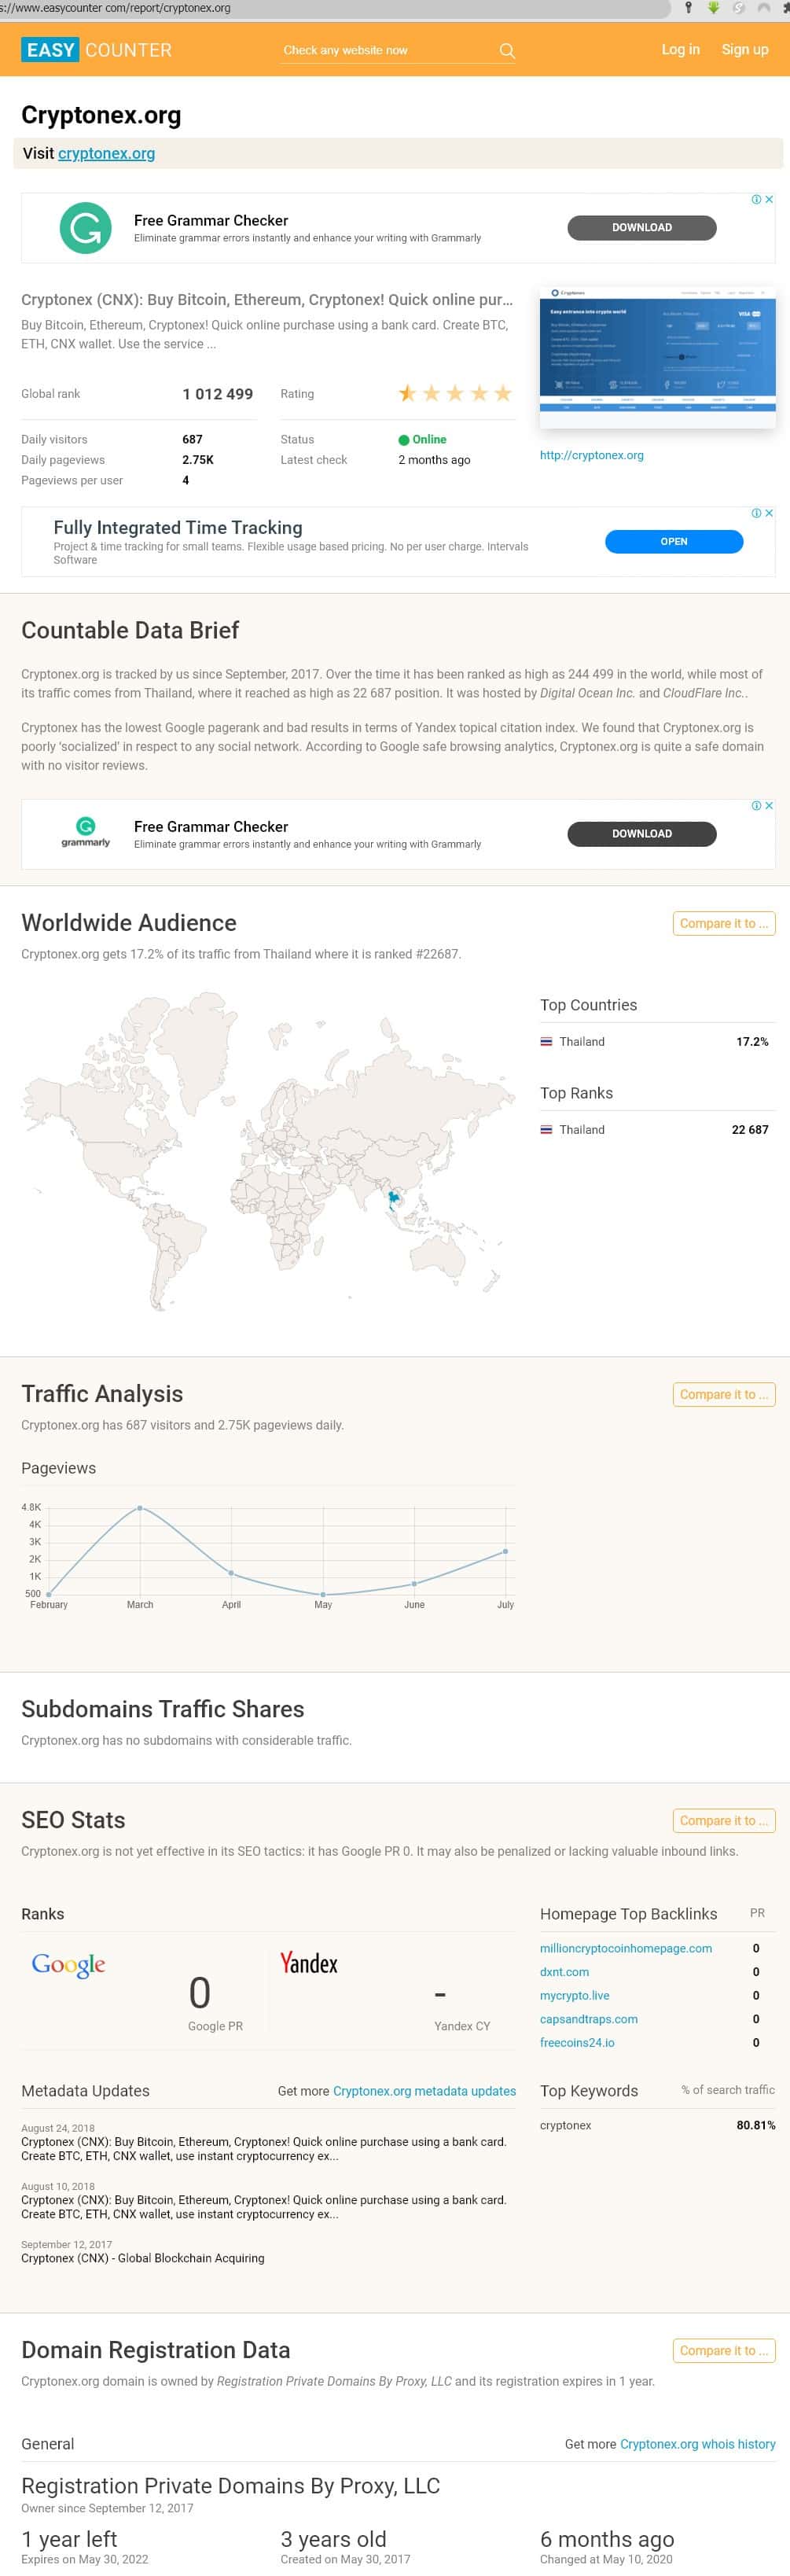Click the search magnifier icon
790x2576 pixels.
(507, 51)
